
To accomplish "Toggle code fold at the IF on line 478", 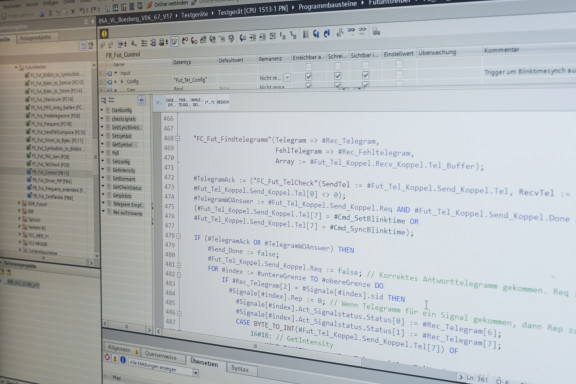I will (x=179, y=236).
